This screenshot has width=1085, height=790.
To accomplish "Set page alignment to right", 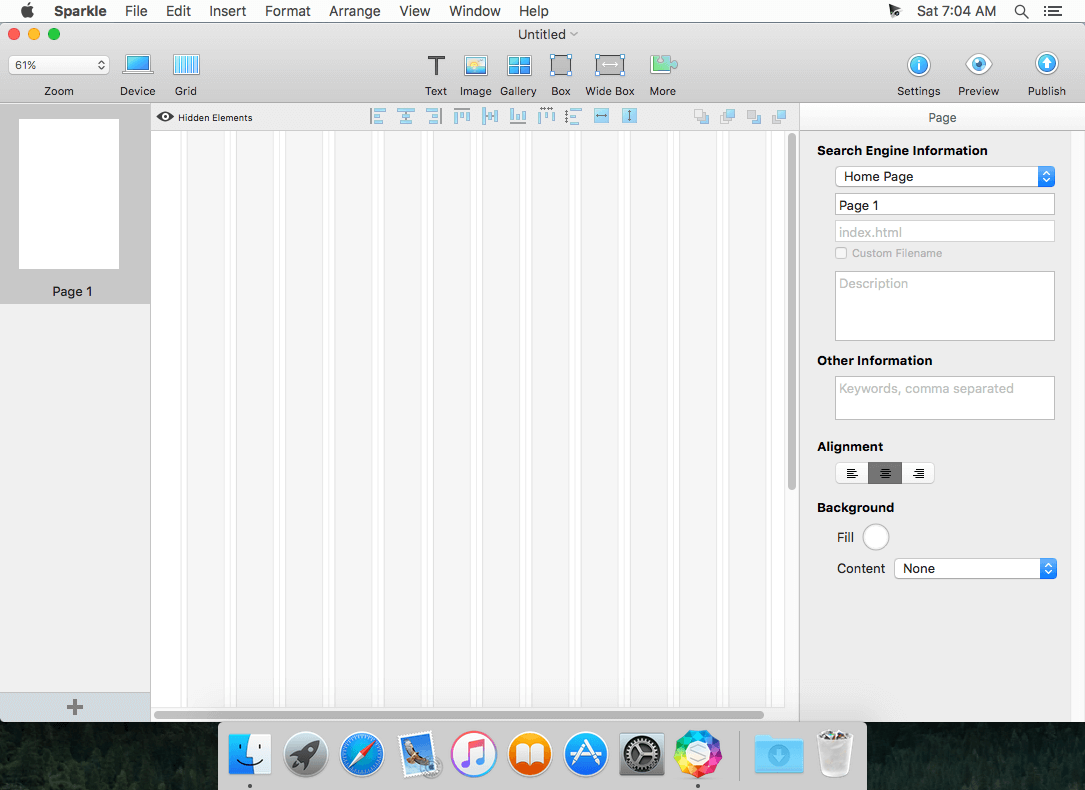I will [x=918, y=473].
